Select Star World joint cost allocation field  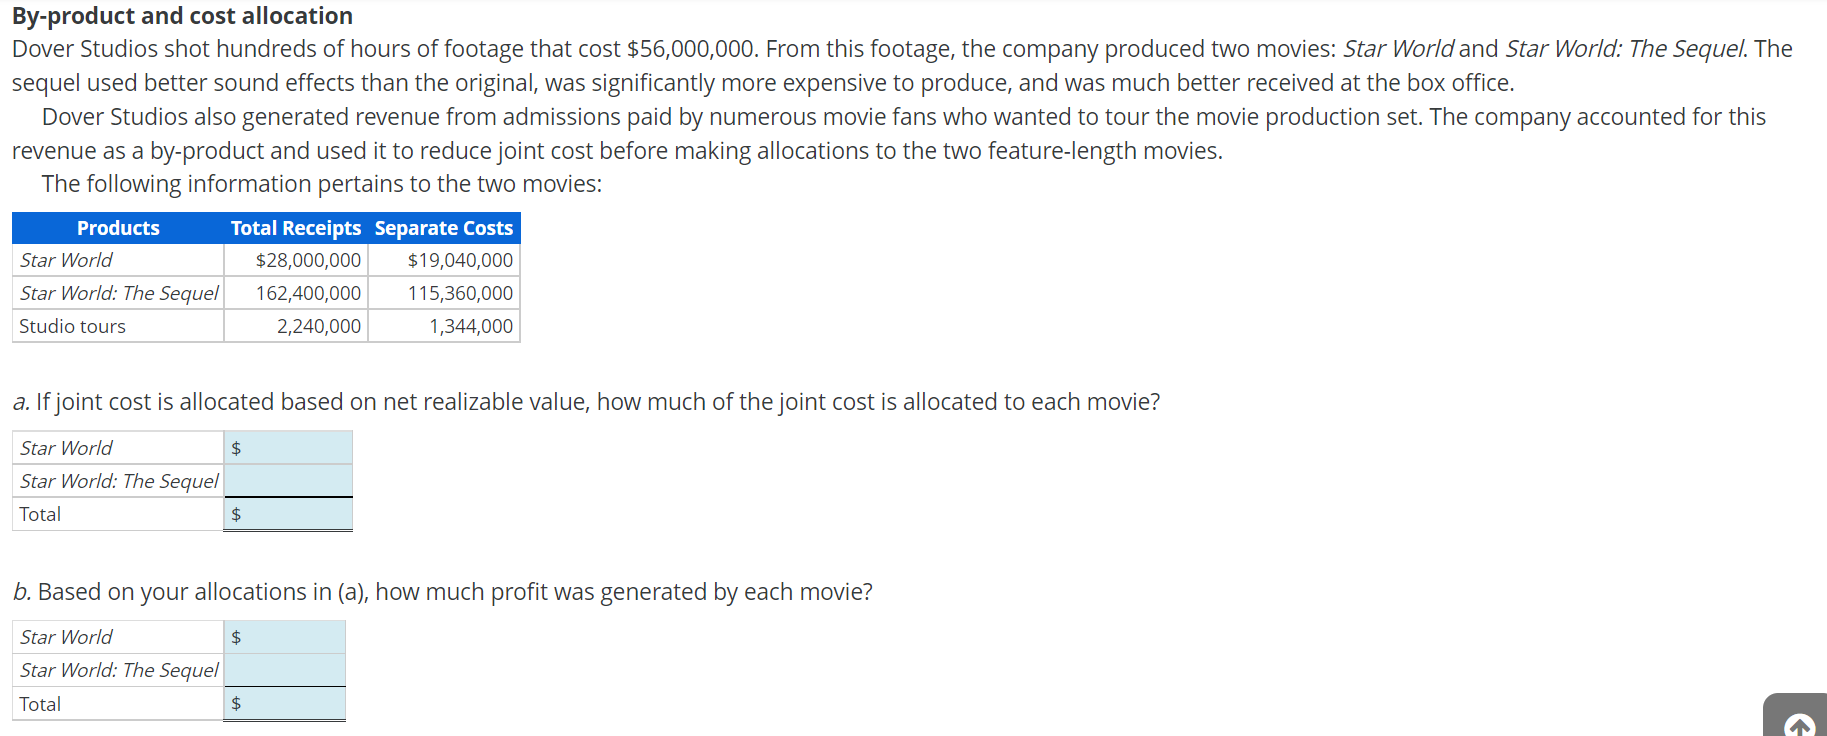pos(288,447)
